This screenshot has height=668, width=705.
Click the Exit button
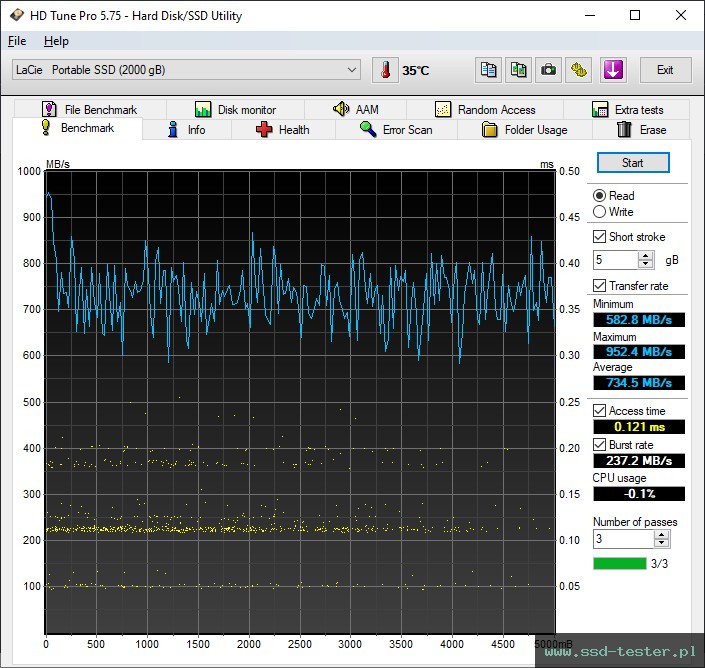[665, 70]
